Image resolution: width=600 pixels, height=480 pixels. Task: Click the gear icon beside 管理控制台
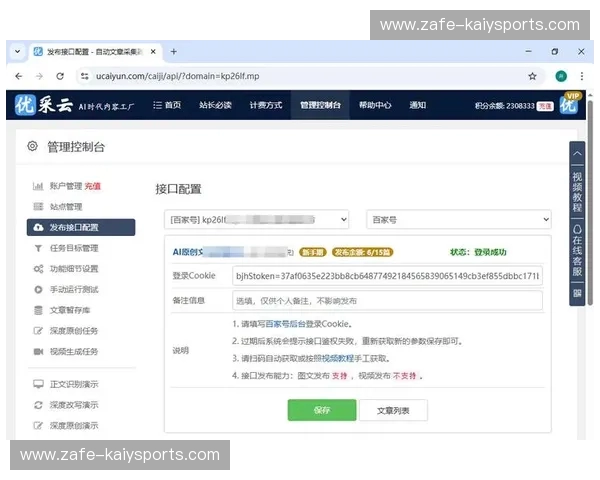coord(33,146)
